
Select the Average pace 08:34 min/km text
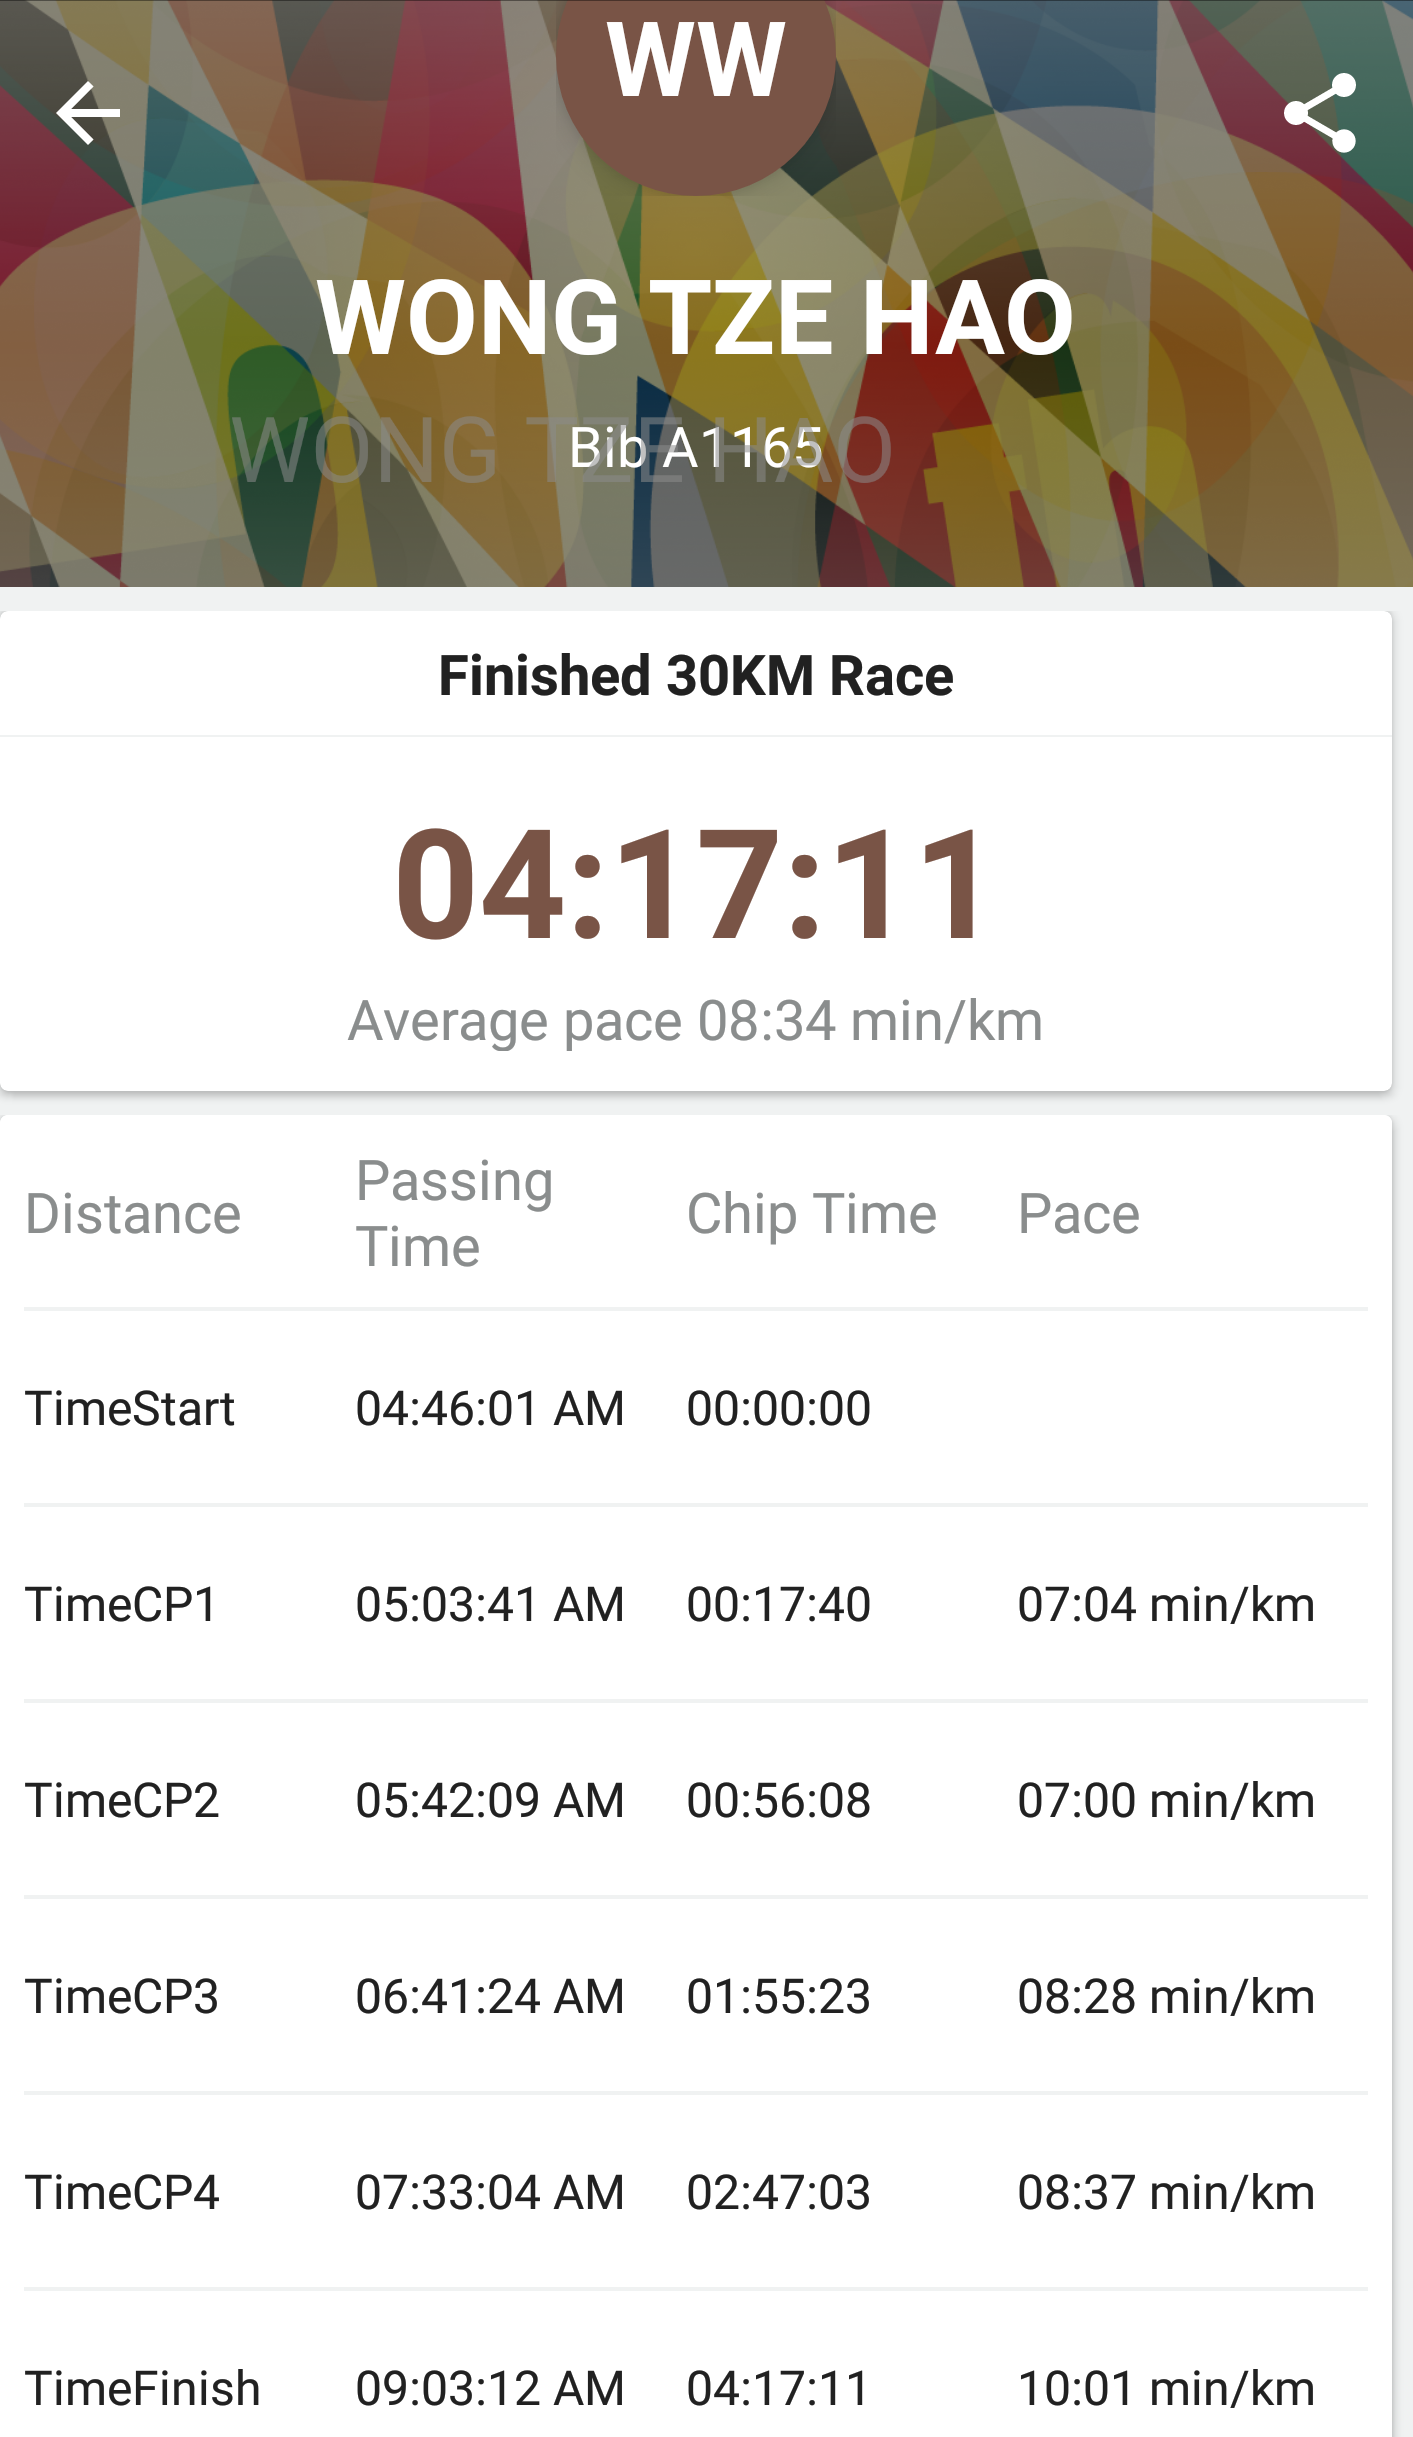(696, 1021)
